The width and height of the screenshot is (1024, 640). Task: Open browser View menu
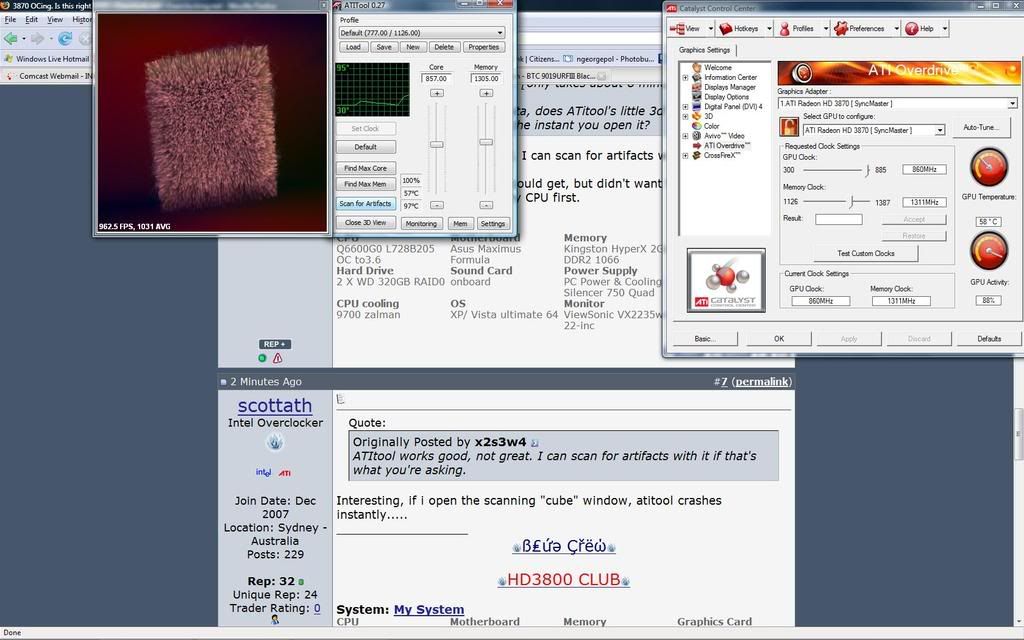click(56, 20)
